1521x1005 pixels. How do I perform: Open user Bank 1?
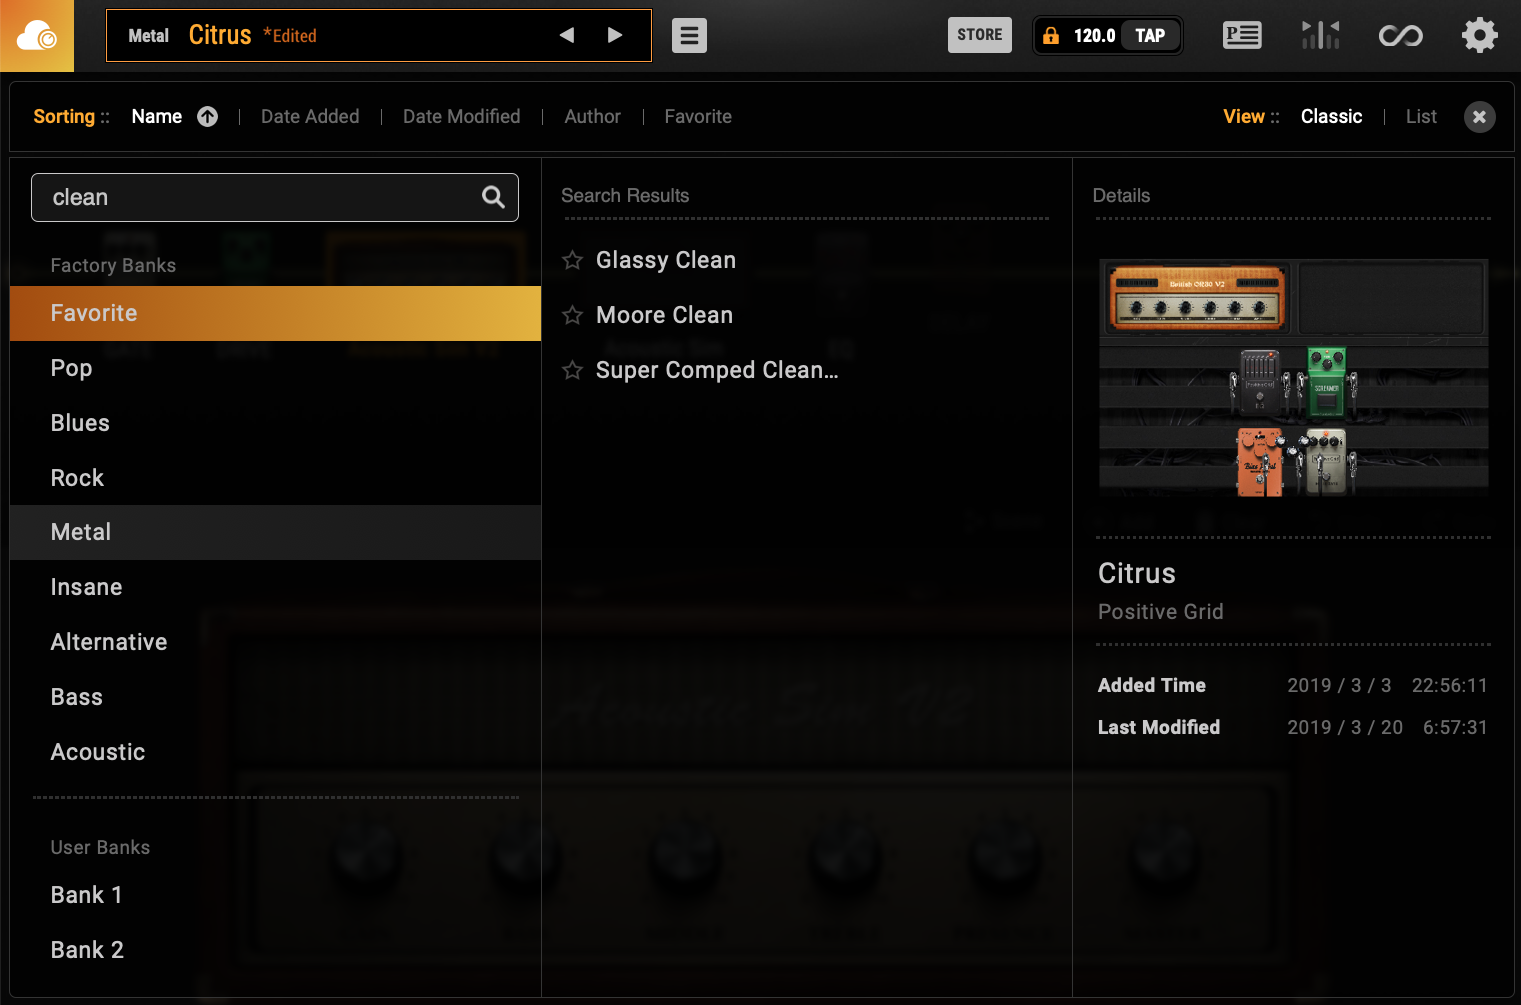tap(275, 895)
